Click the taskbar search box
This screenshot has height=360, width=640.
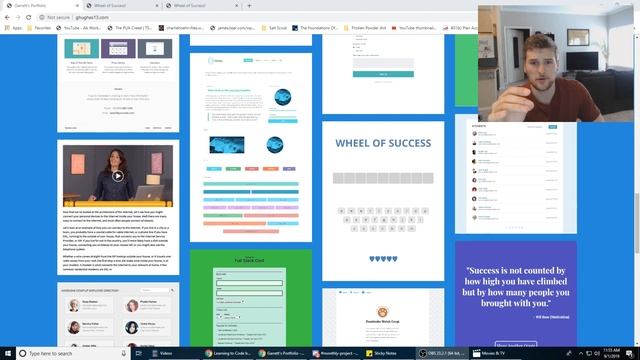click(x=73, y=353)
